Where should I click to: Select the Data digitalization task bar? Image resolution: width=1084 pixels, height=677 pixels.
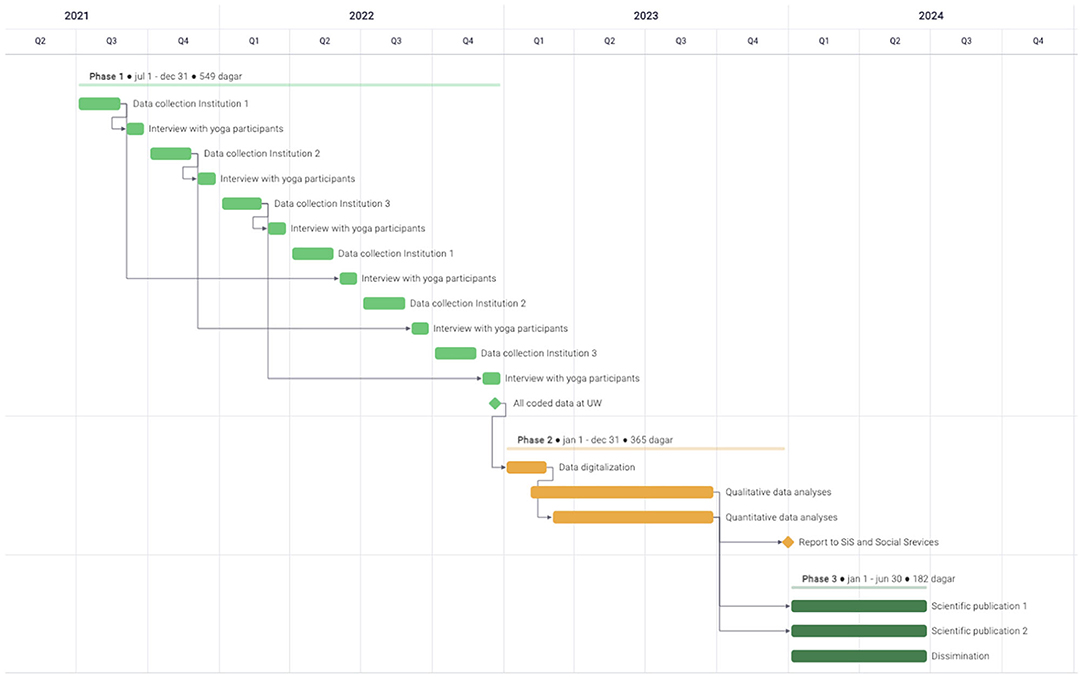(527, 467)
